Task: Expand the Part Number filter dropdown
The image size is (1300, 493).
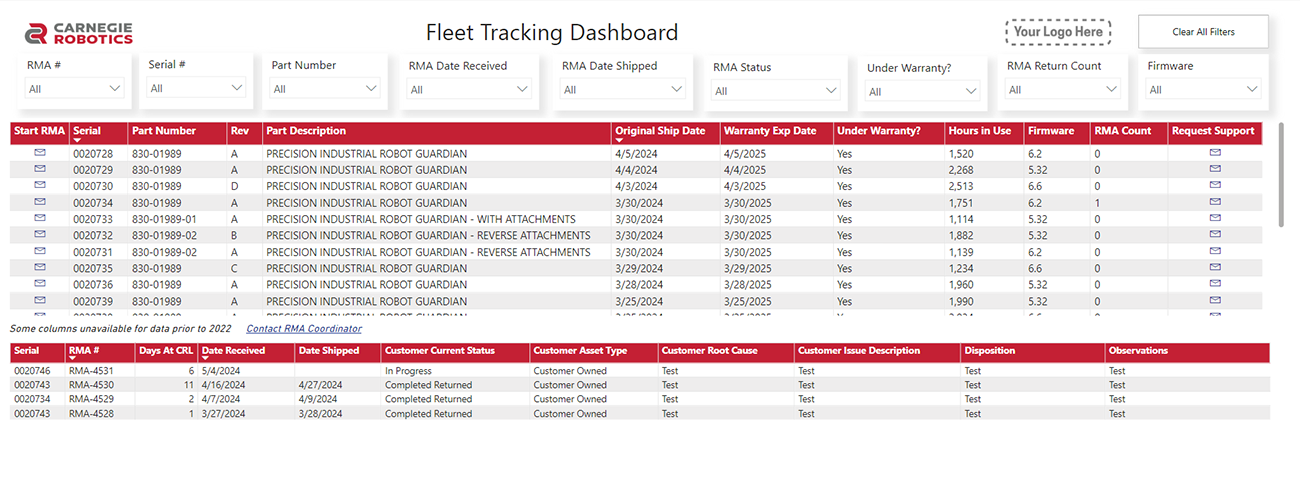Action: [324, 89]
